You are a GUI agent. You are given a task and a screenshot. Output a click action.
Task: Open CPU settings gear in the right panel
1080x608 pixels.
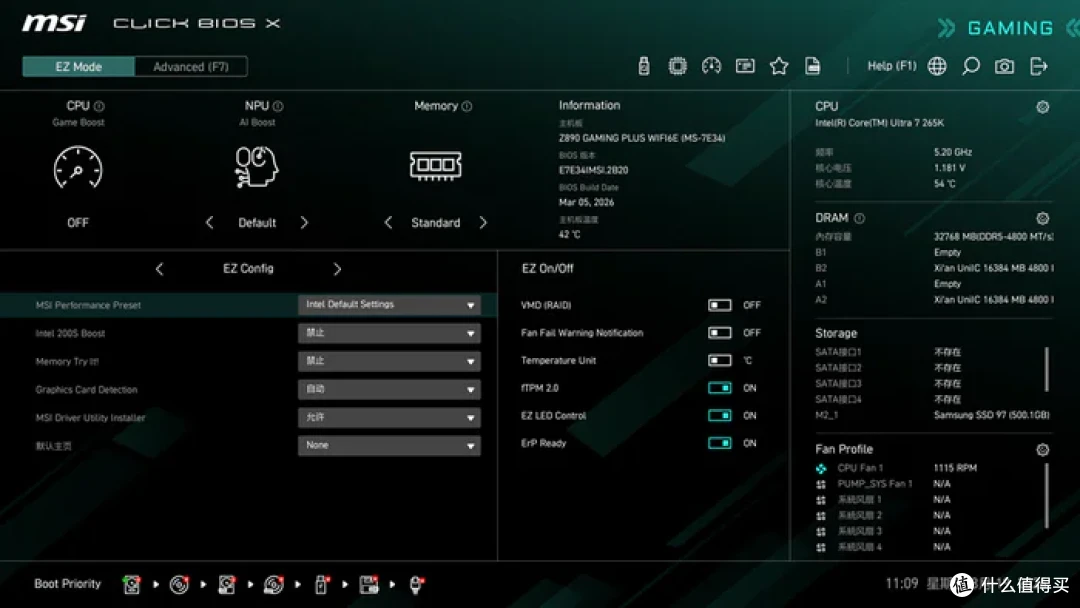[1042, 107]
